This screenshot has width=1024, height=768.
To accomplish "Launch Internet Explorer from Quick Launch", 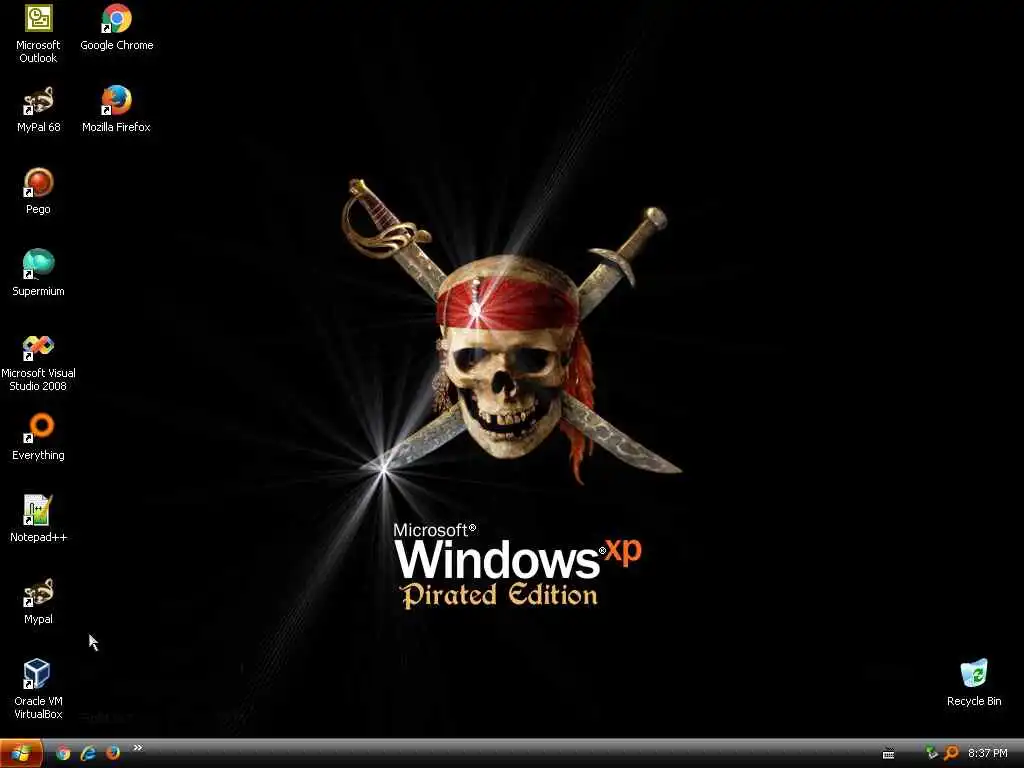I will [88, 753].
